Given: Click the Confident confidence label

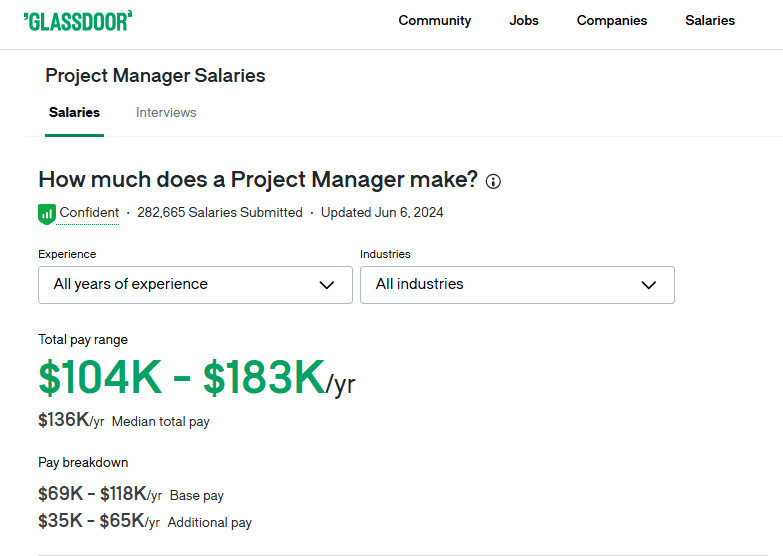Looking at the screenshot, I should (x=89, y=213).
